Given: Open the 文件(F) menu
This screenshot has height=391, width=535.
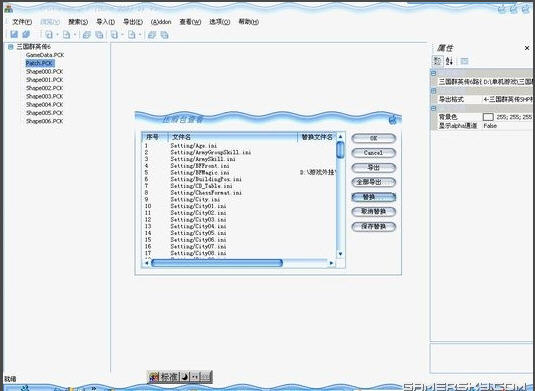Looking at the screenshot, I should (22, 22).
